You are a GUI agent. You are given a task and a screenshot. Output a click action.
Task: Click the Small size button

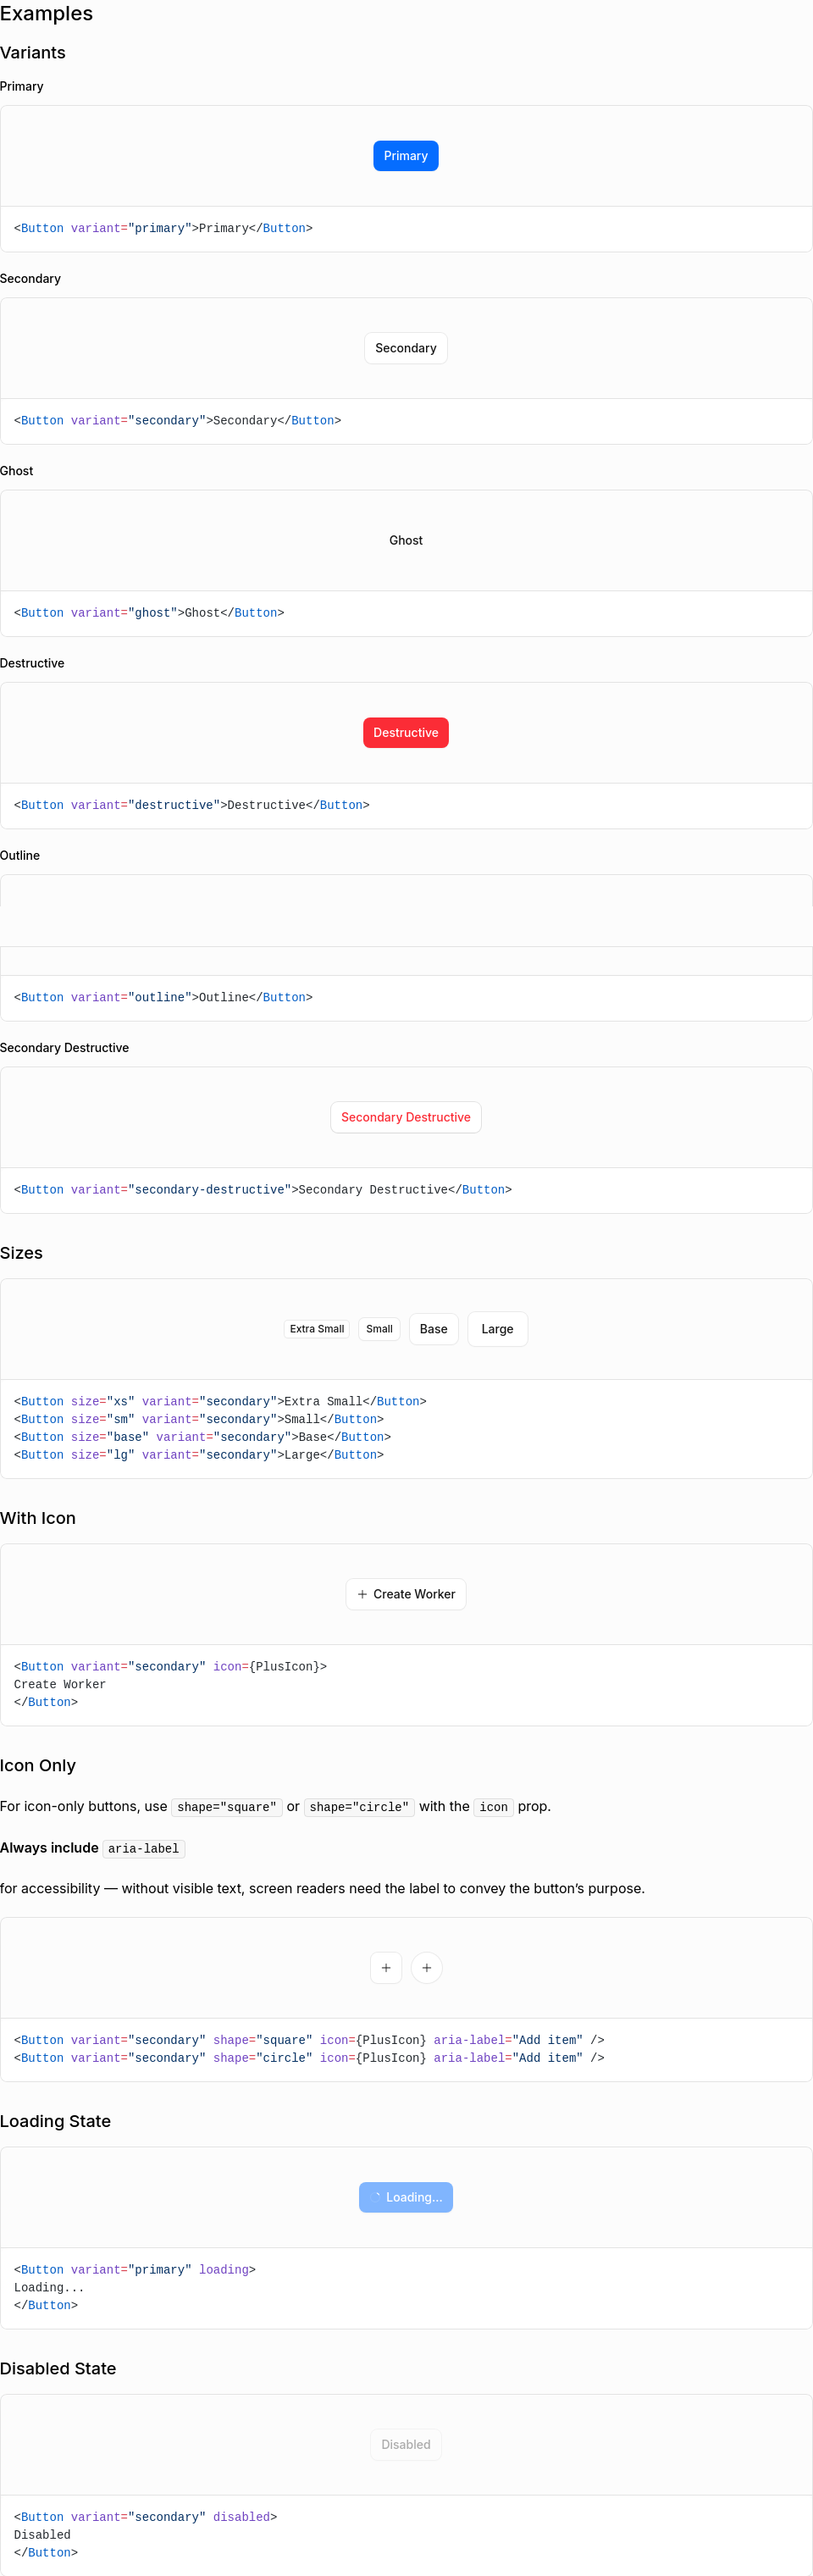379,1329
